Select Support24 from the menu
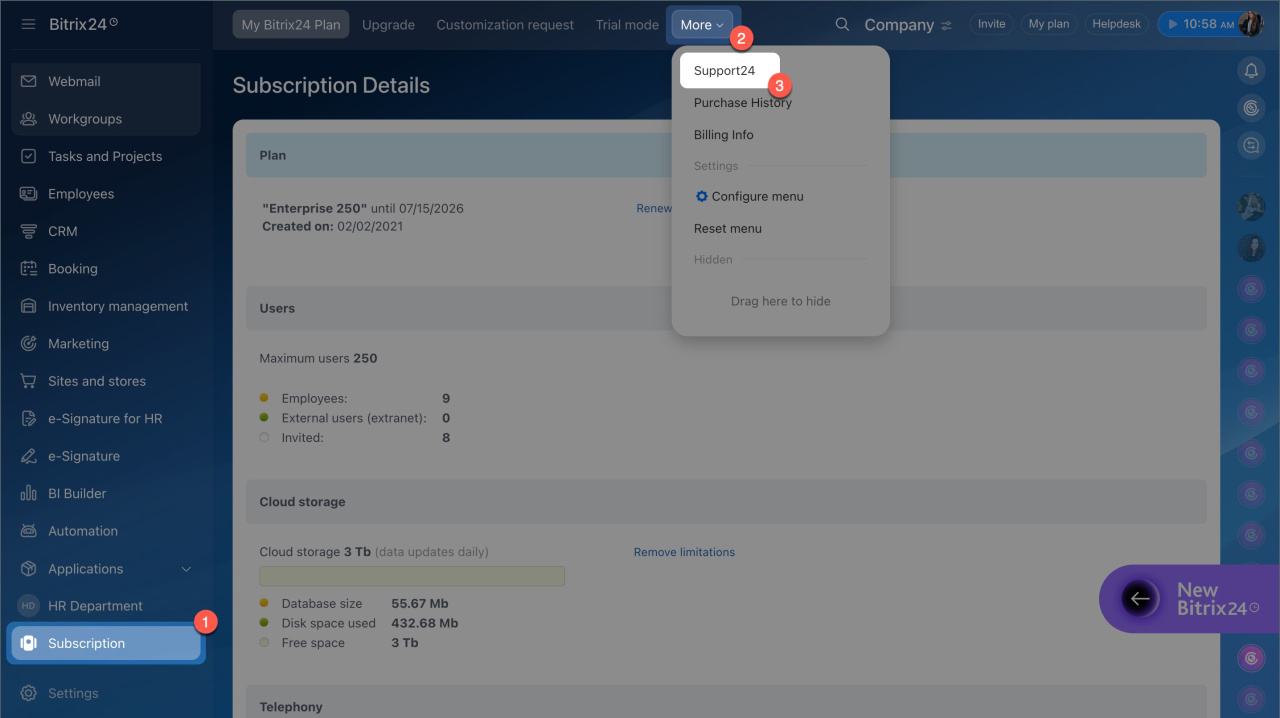 click(725, 71)
